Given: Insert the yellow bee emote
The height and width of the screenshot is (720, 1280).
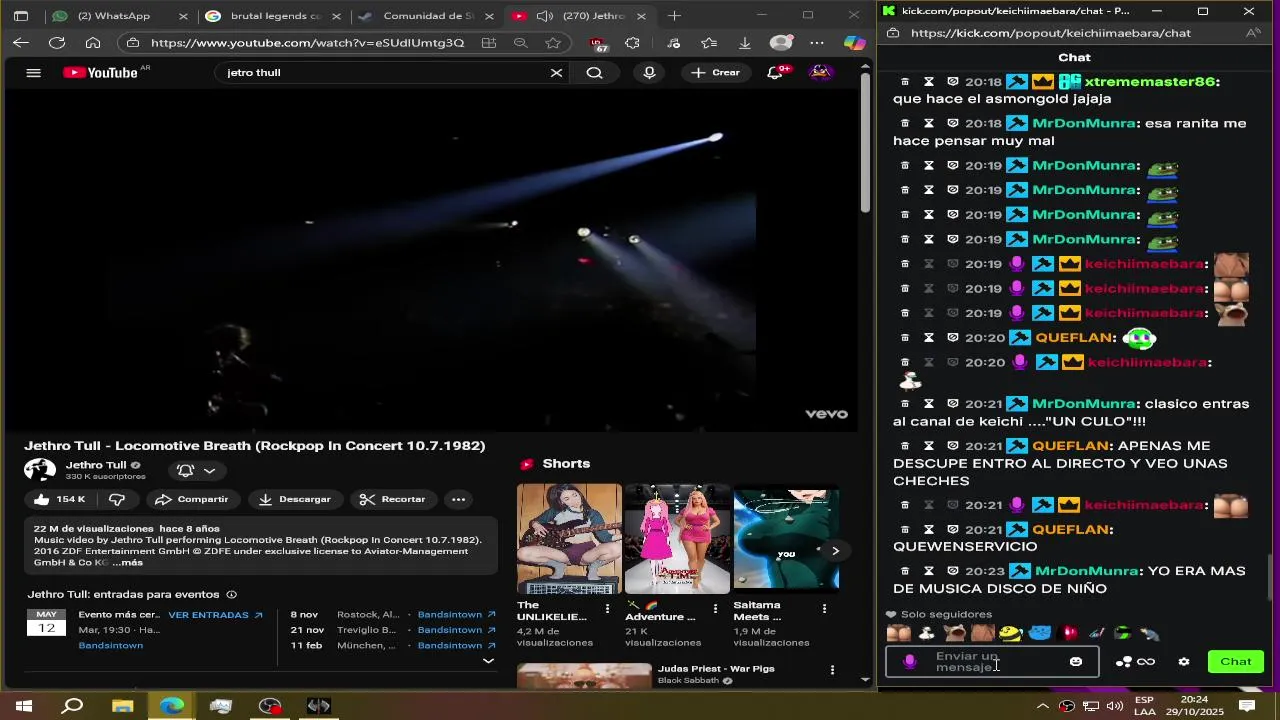Looking at the screenshot, I should pyautogui.click(x=1011, y=633).
